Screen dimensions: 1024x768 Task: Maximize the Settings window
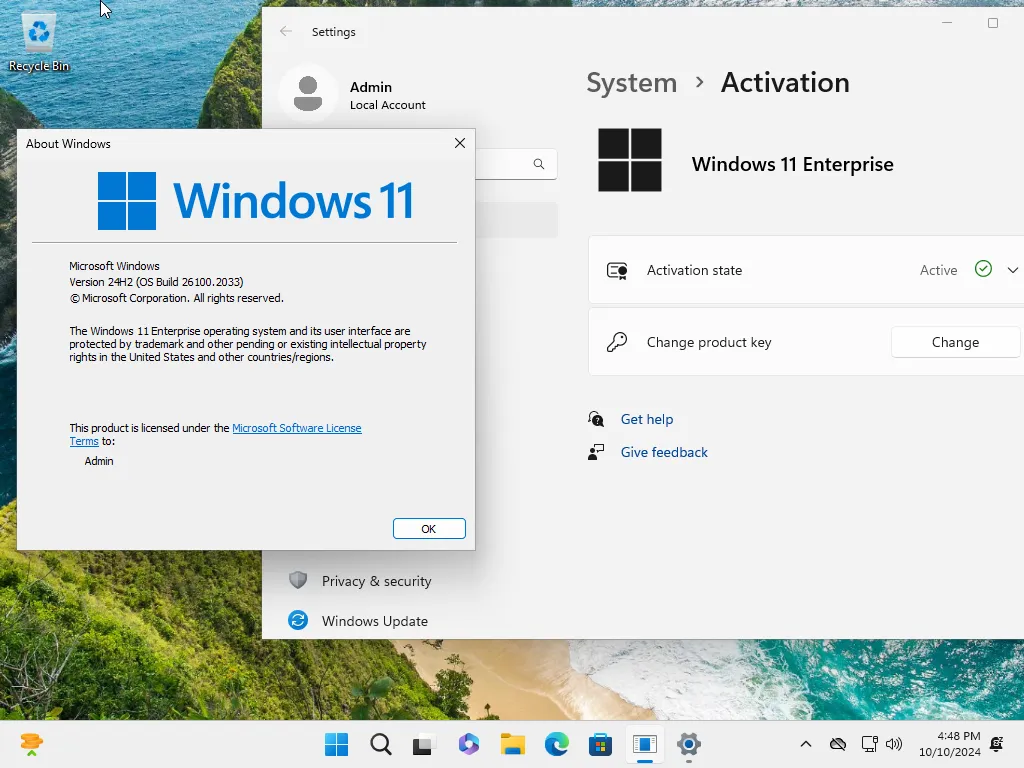[993, 23]
